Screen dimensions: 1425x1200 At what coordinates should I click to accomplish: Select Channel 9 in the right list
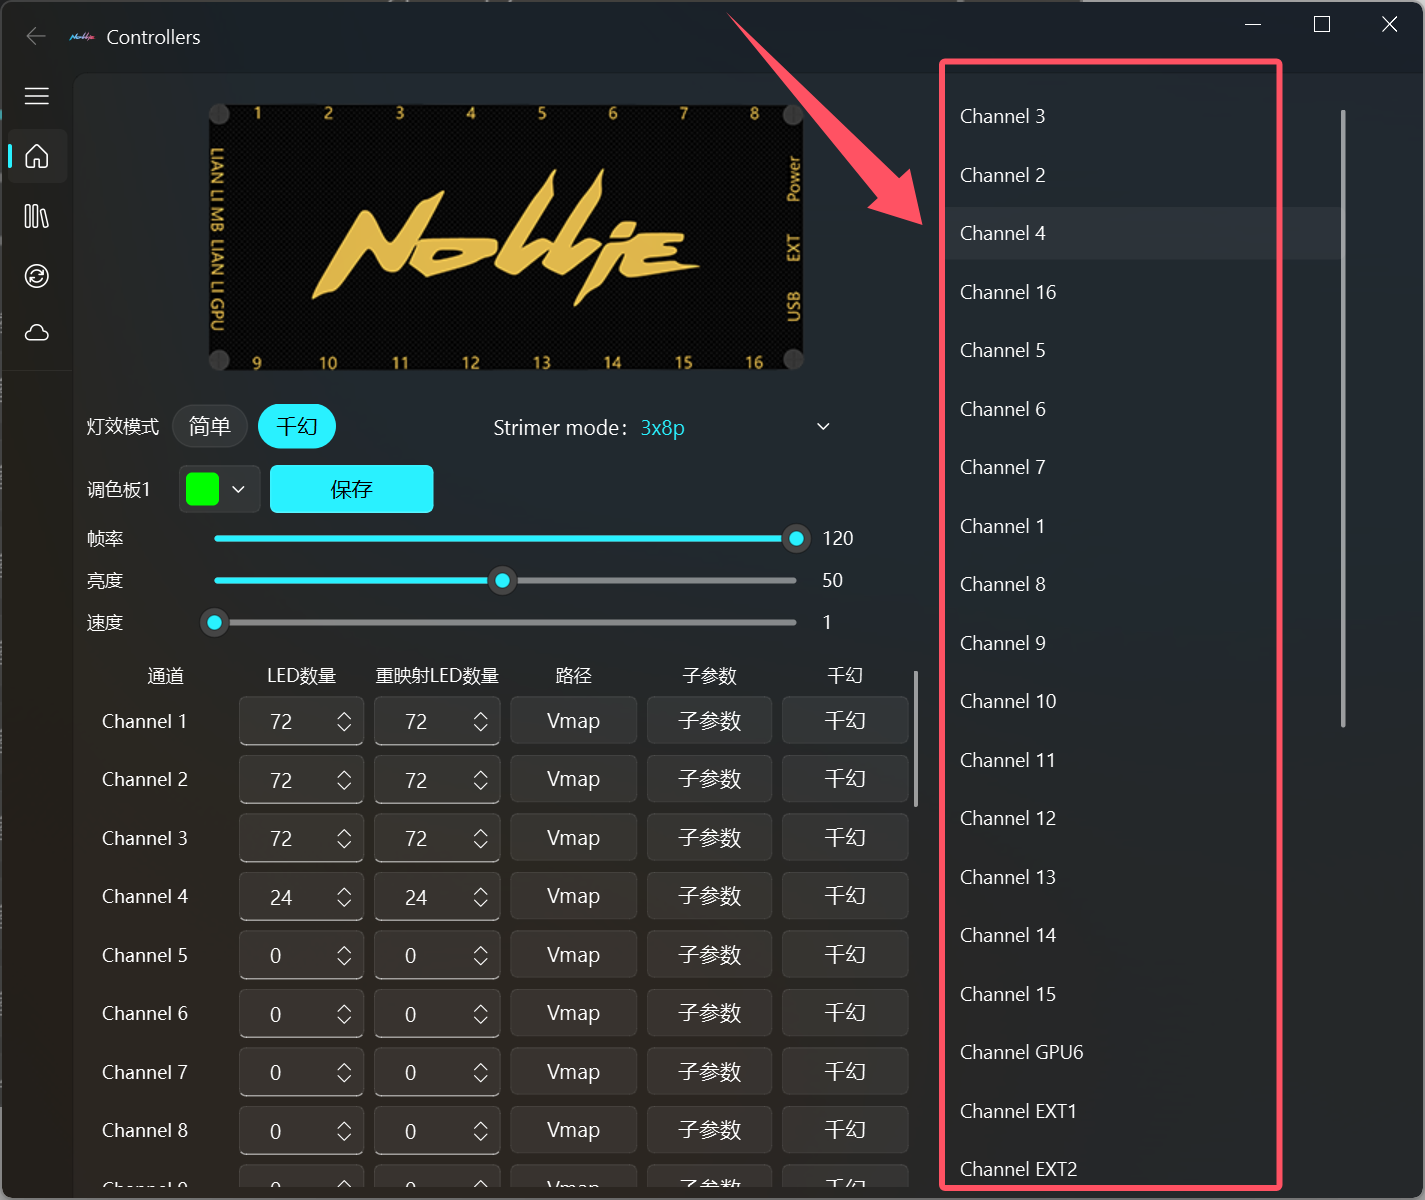point(1142,643)
